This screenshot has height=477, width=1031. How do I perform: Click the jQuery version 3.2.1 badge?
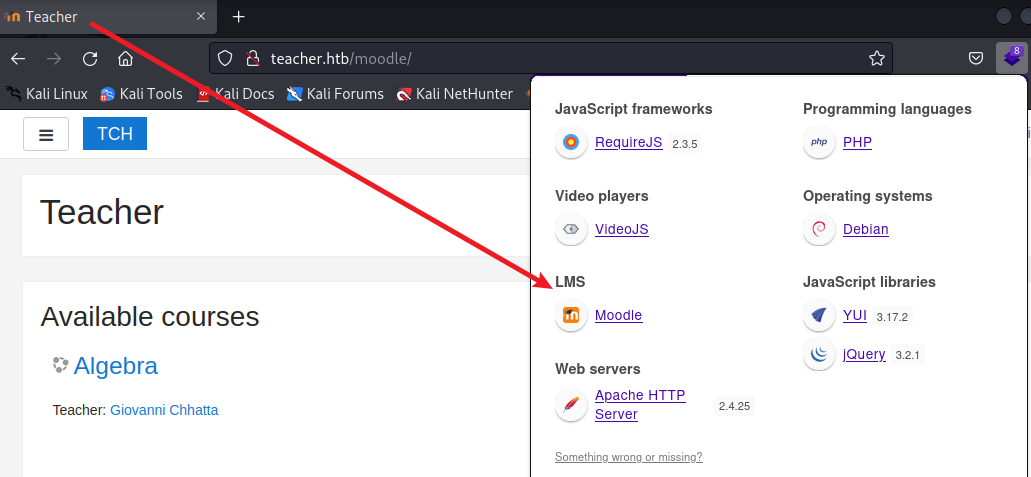[907, 356]
